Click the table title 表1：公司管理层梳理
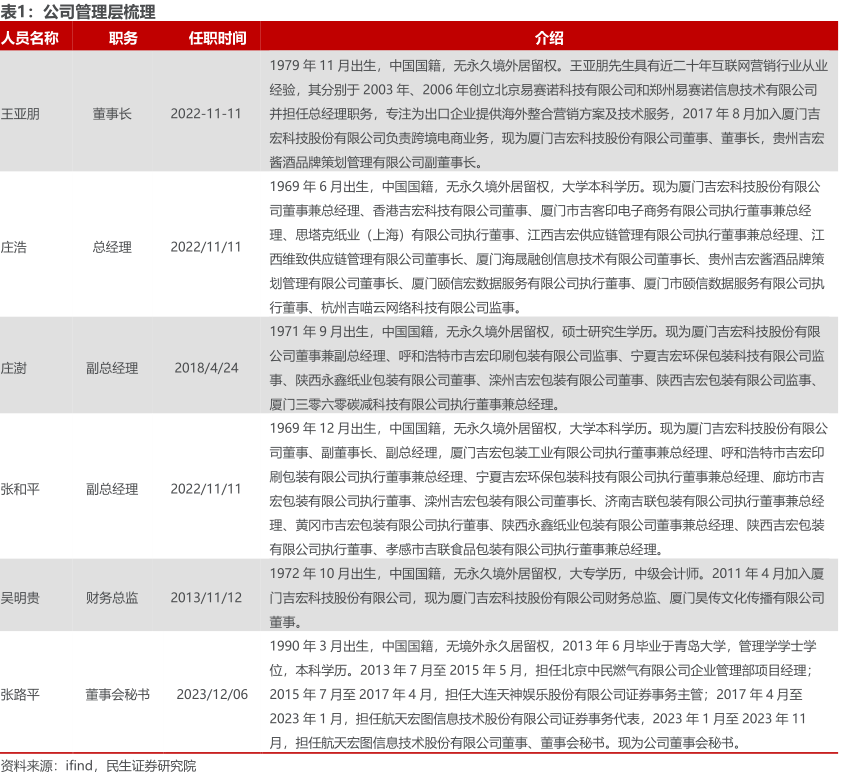The width and height of the screenshot is (859, 772). [78, 12]
